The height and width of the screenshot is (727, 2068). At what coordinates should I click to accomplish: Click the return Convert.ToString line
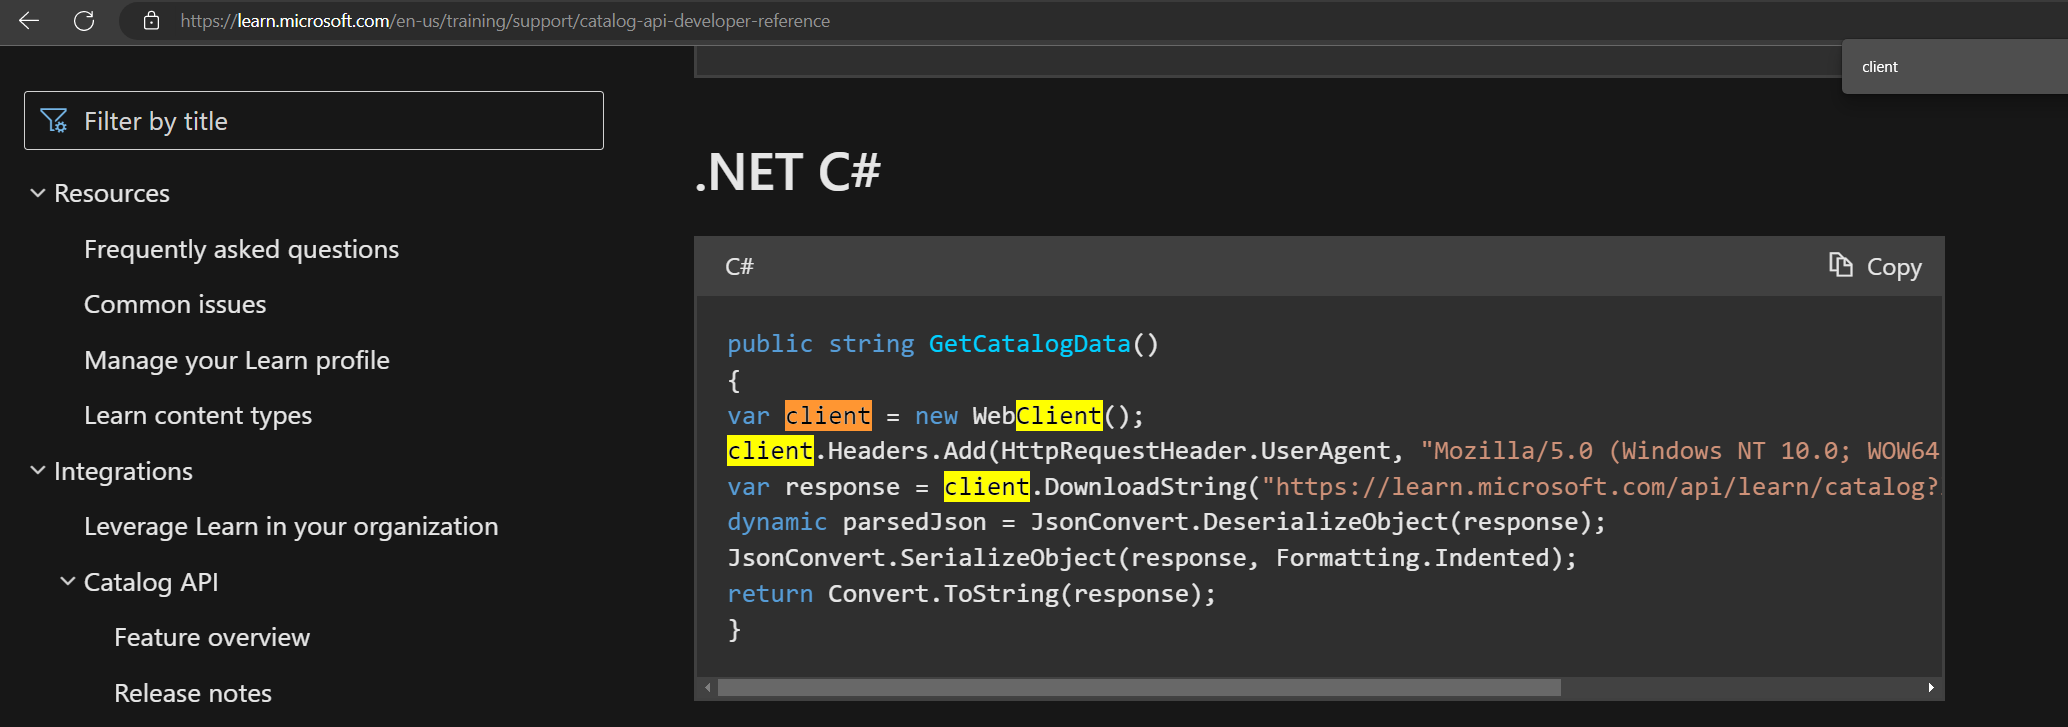(971, 594)
